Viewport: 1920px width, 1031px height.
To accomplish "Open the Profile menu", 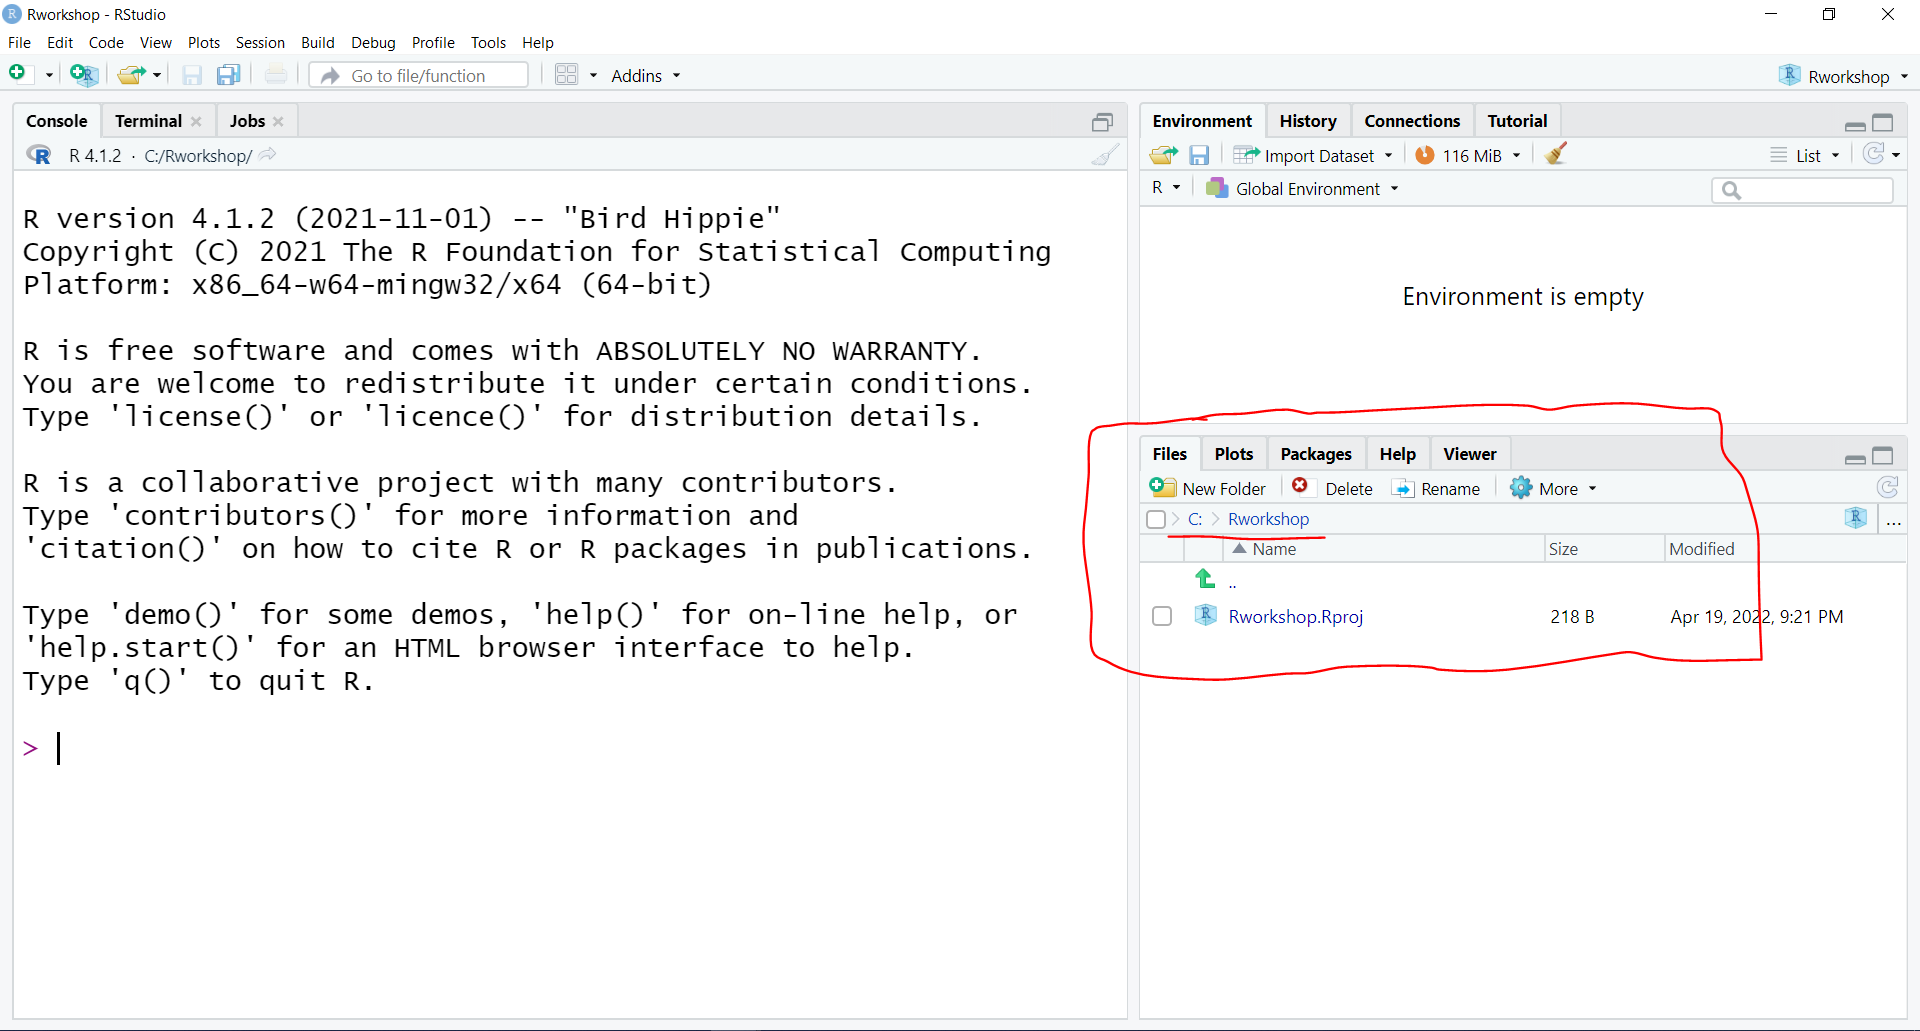I will tap(433, 42).
